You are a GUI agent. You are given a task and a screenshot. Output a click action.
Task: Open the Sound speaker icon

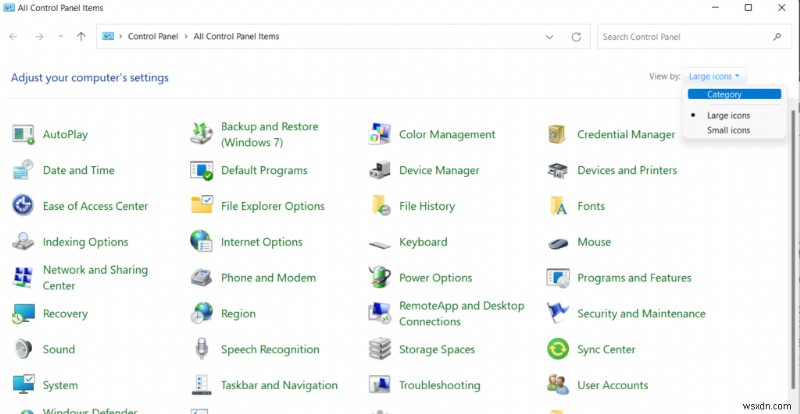tap(23, 349)
